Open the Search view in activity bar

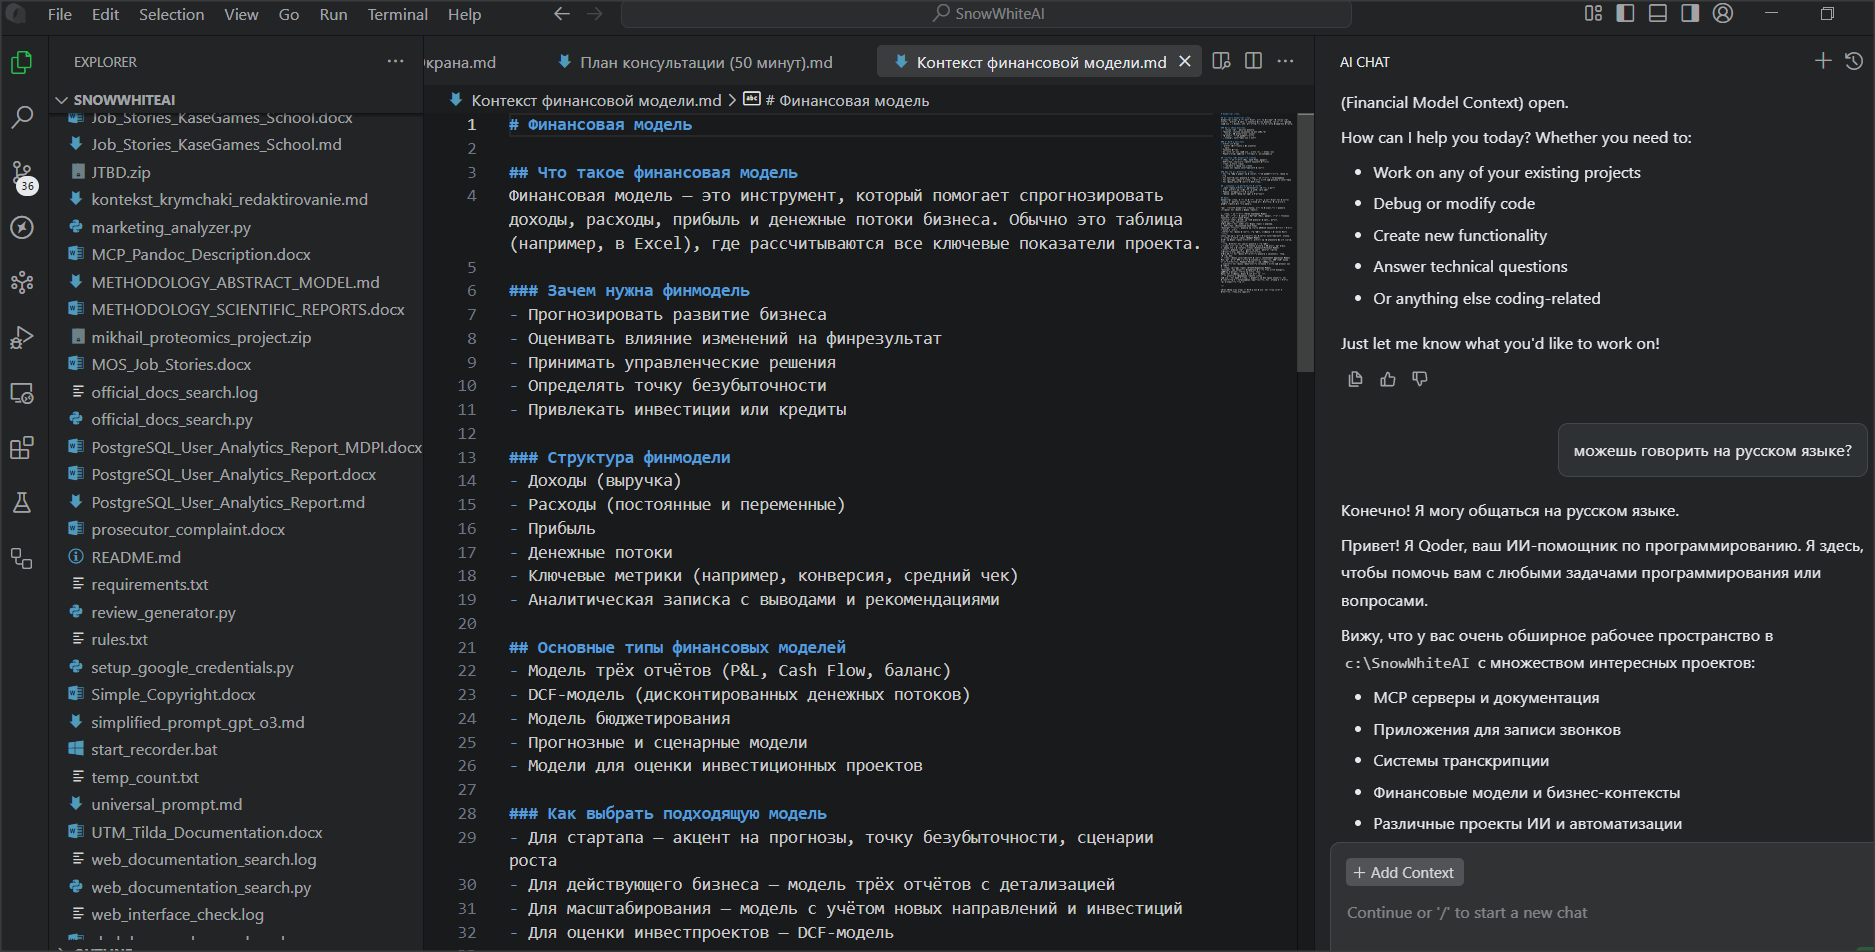coord(22,117)
